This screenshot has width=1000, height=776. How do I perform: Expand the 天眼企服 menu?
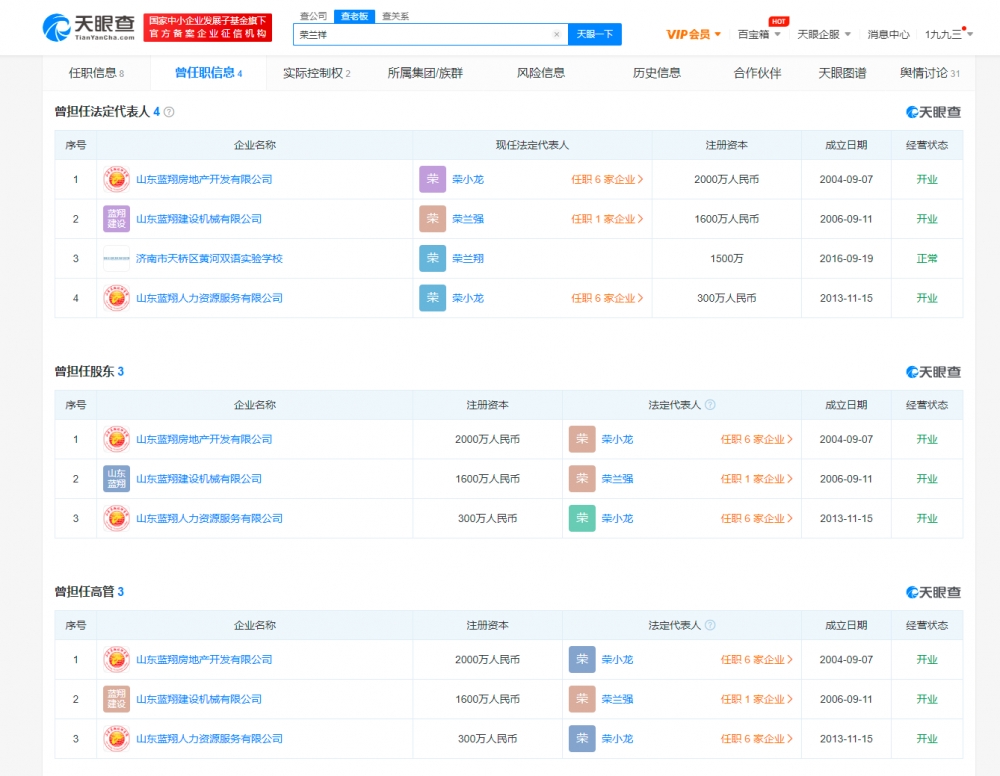pyautogui.click(x=824, y=34)
